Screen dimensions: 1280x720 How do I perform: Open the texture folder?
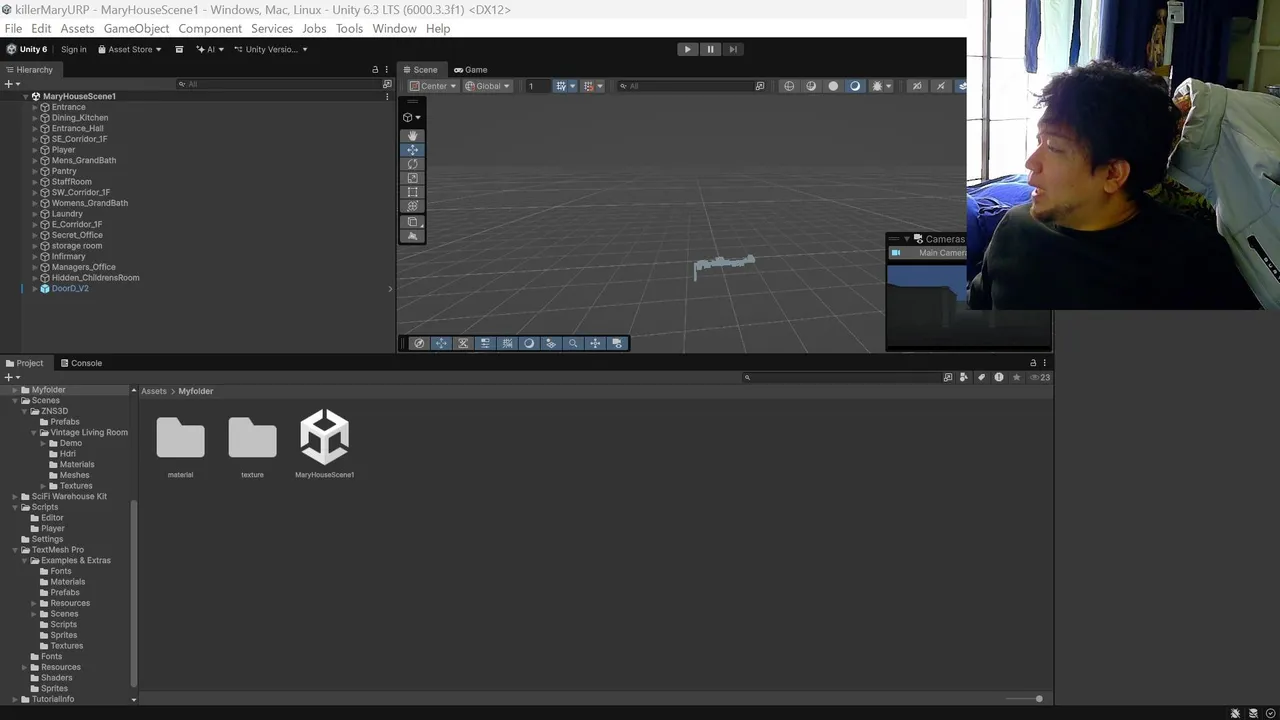(x=252, y=444)
